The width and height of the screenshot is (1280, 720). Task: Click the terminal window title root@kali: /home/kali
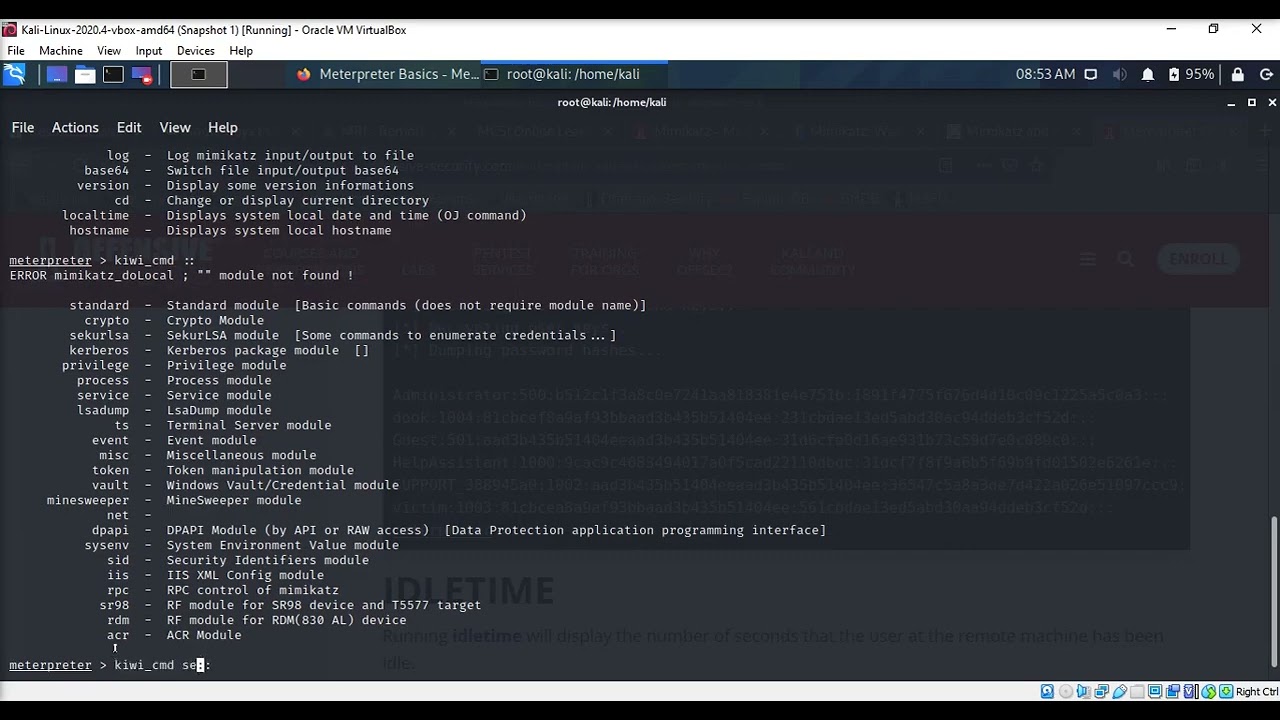(x=612, y=102)
